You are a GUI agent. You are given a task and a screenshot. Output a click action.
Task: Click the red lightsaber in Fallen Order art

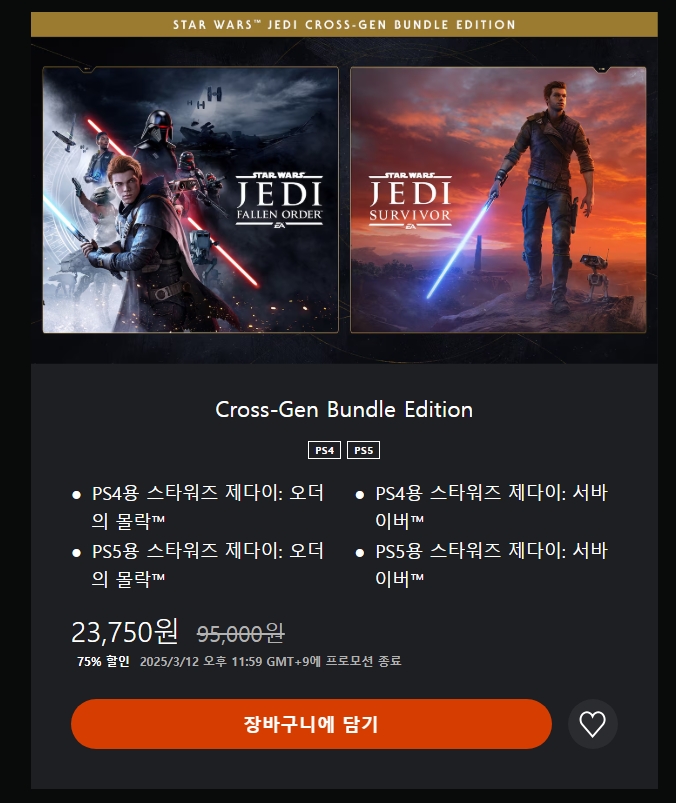click(173, 202)
